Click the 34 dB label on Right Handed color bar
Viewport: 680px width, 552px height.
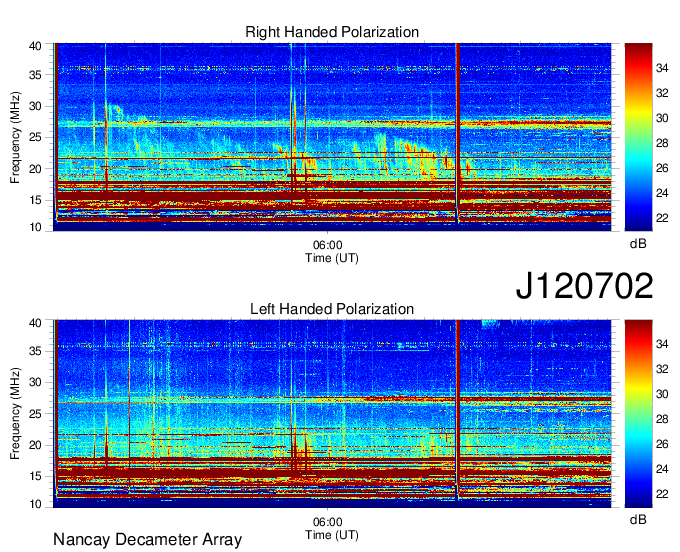[x=662, y=68]
